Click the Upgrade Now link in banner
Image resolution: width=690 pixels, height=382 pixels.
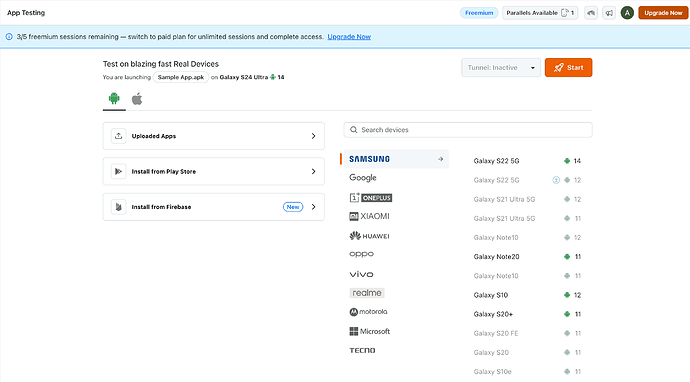tap(349, 37)
